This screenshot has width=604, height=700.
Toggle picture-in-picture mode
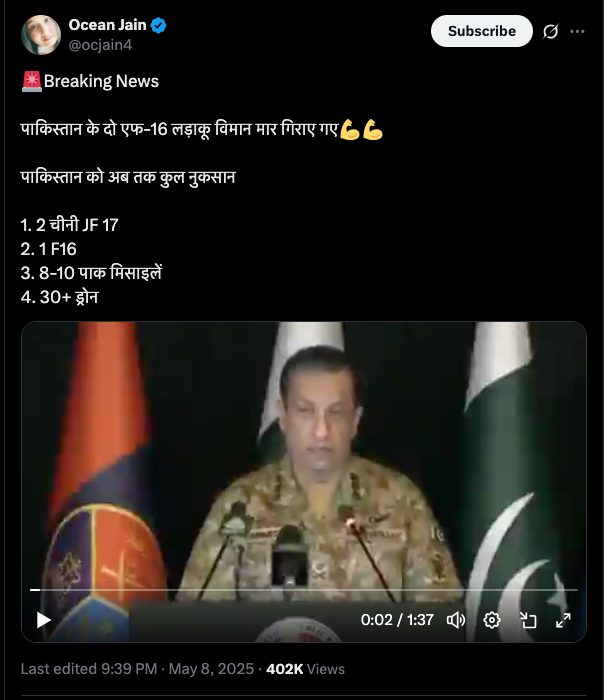pyautogui.click(x=528, y=620)
